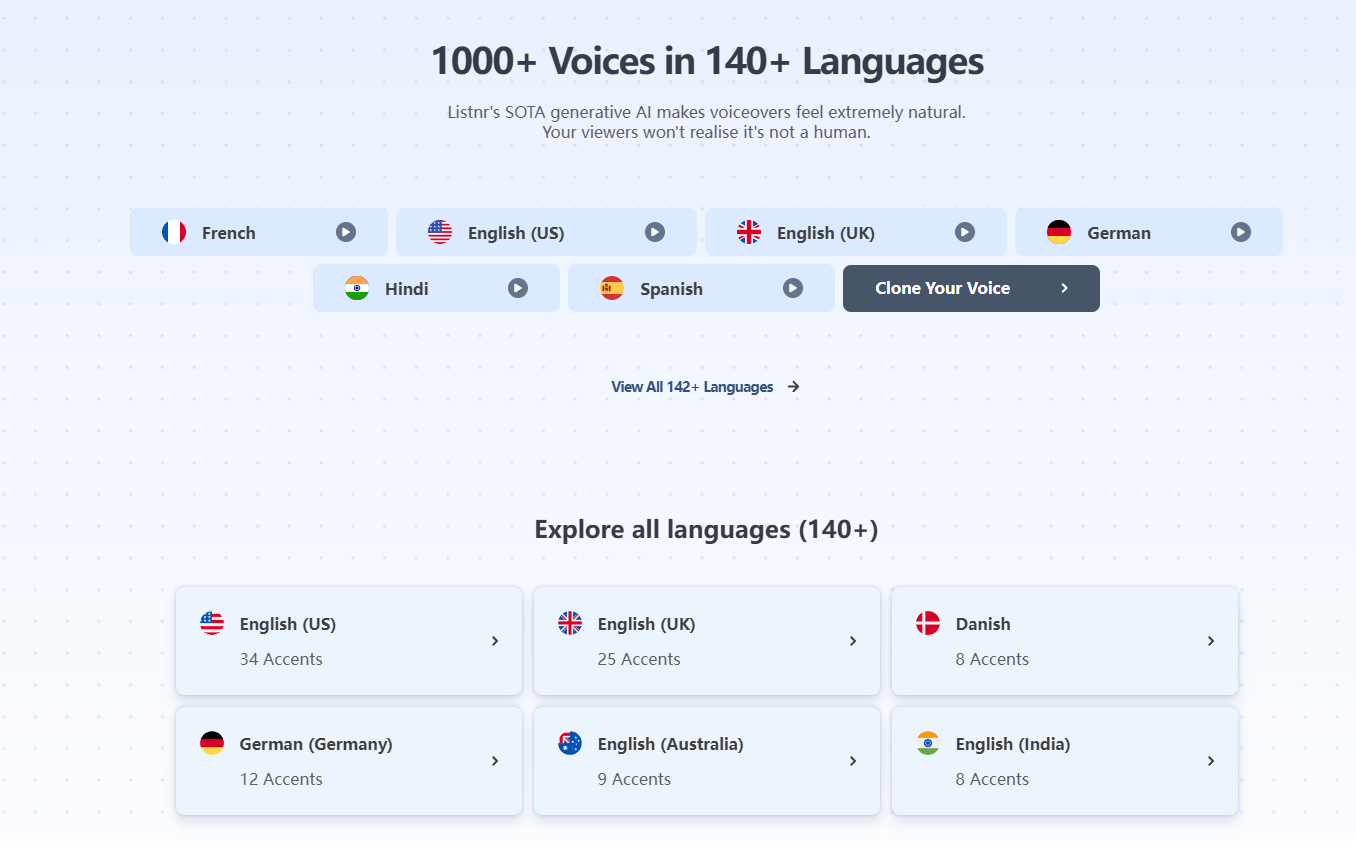Play the Hindi voice sample
This screenshot has width=1356, height=841.
[518, 288]
